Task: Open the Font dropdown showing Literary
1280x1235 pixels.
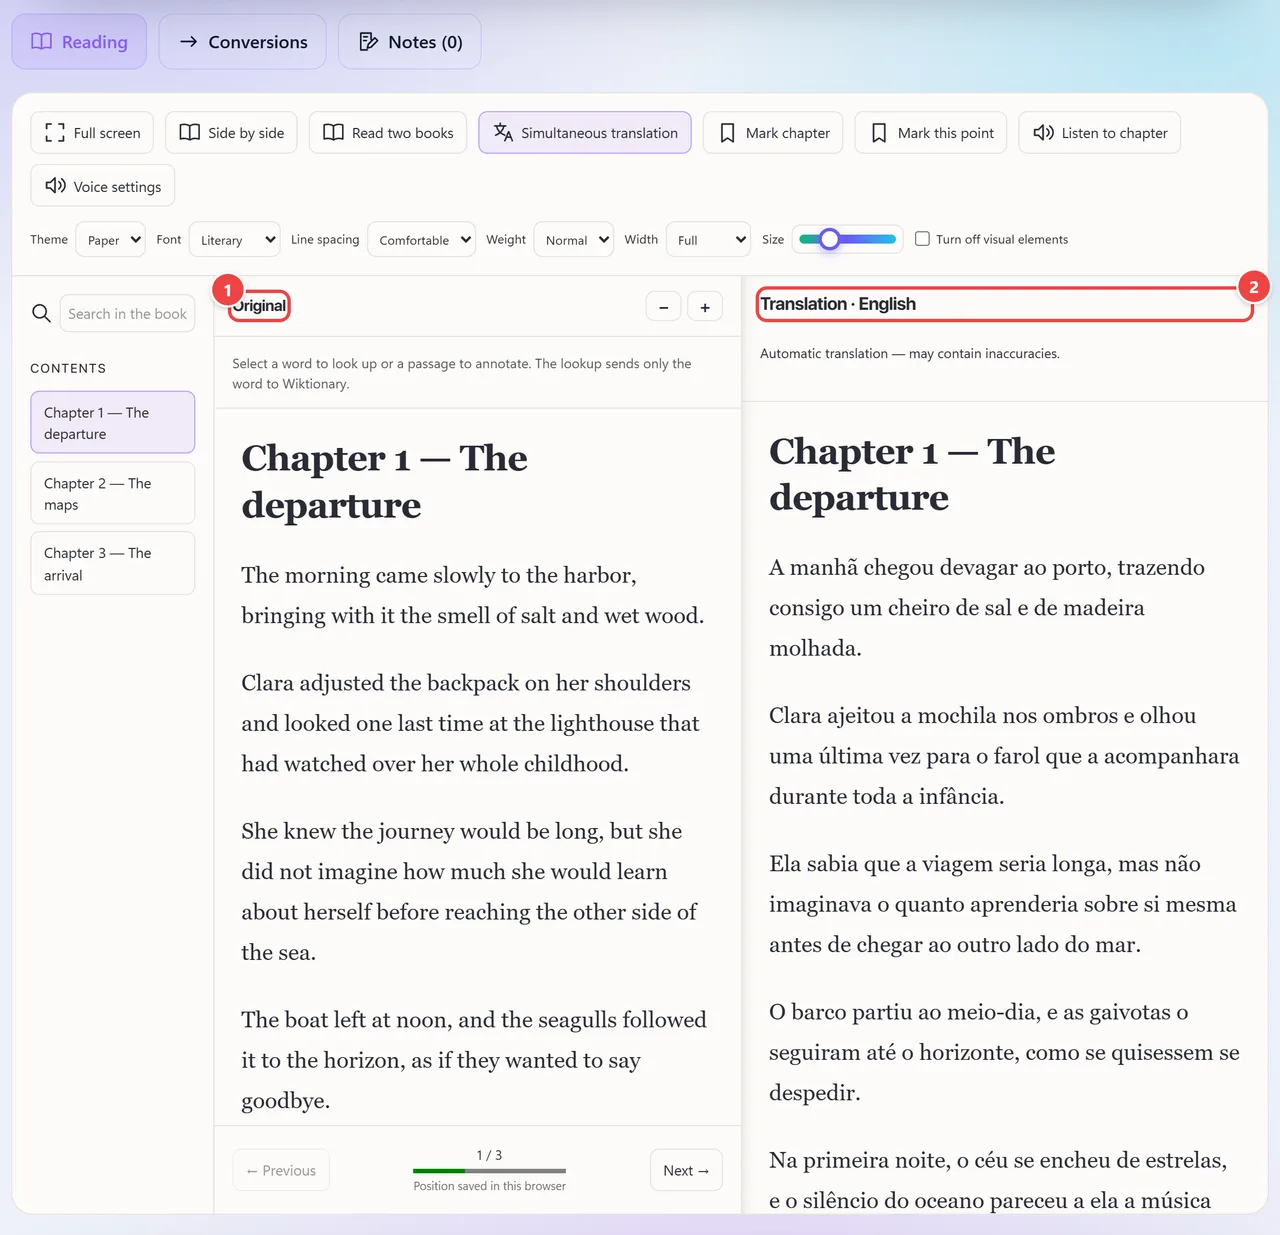Action: 234,240
